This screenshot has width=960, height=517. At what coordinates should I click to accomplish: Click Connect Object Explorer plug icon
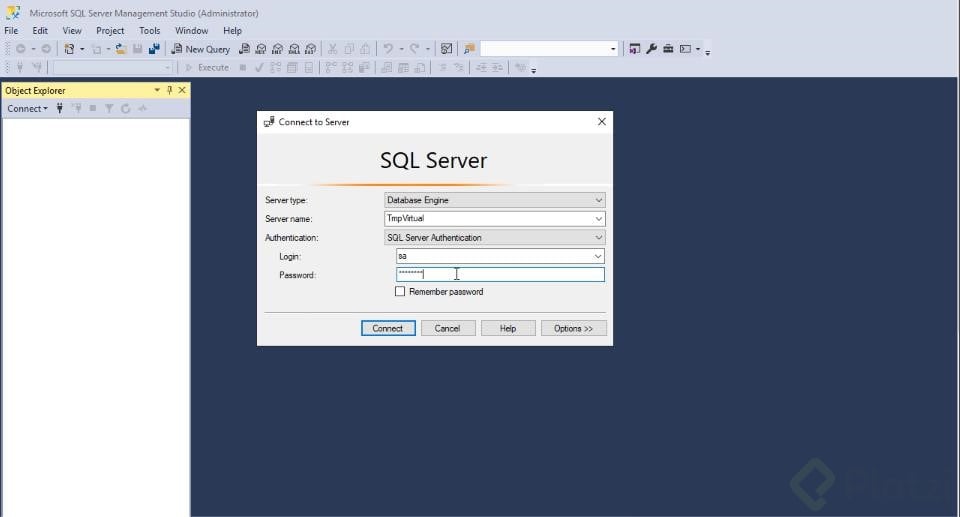[59, 108]
